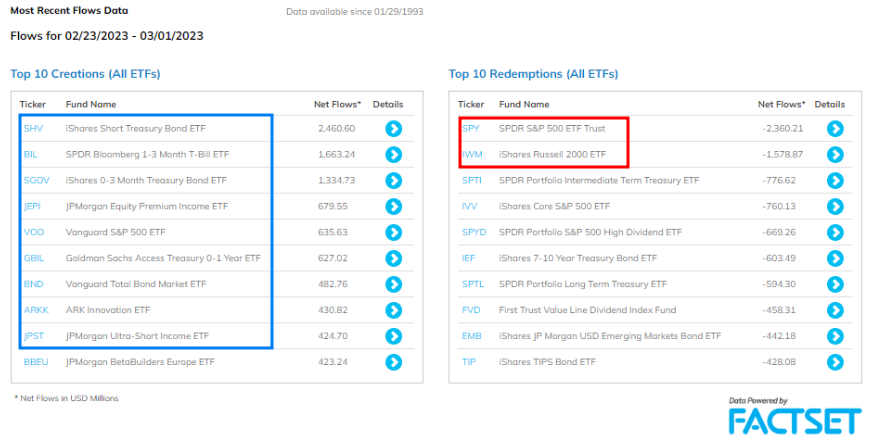Open the TIP ticker link
Screen dimensions: 870x443
pyautogui.click(x=469, y=362)
